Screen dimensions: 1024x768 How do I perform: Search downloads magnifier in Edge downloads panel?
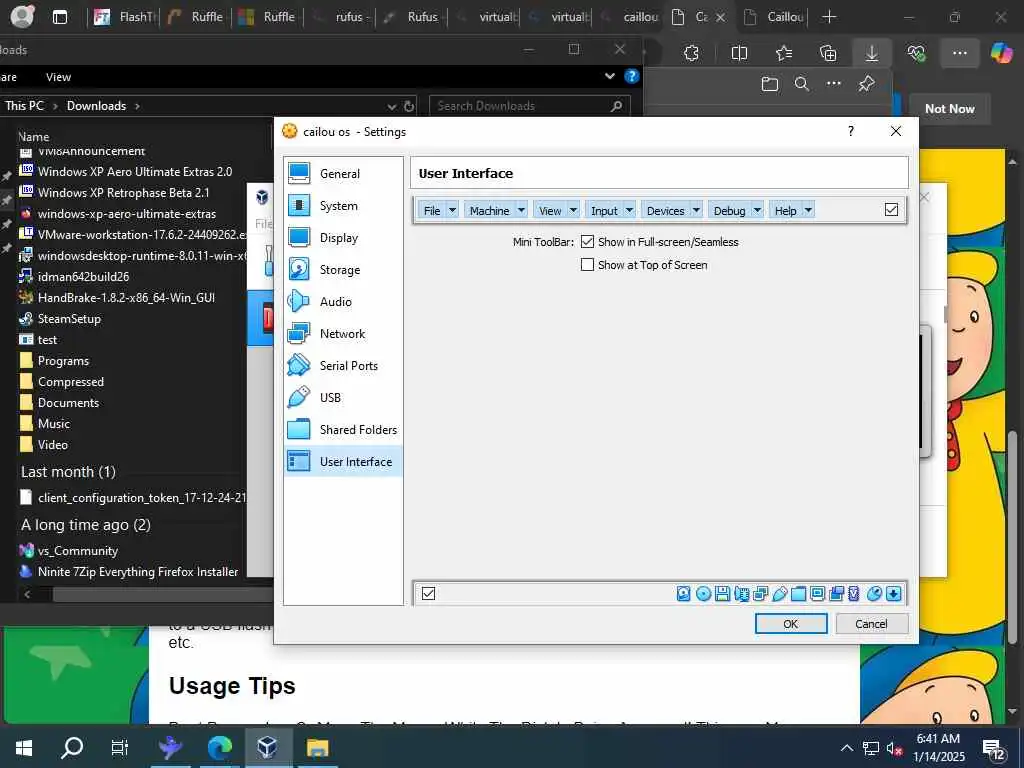pyautogui.click(x=801, y=84)
